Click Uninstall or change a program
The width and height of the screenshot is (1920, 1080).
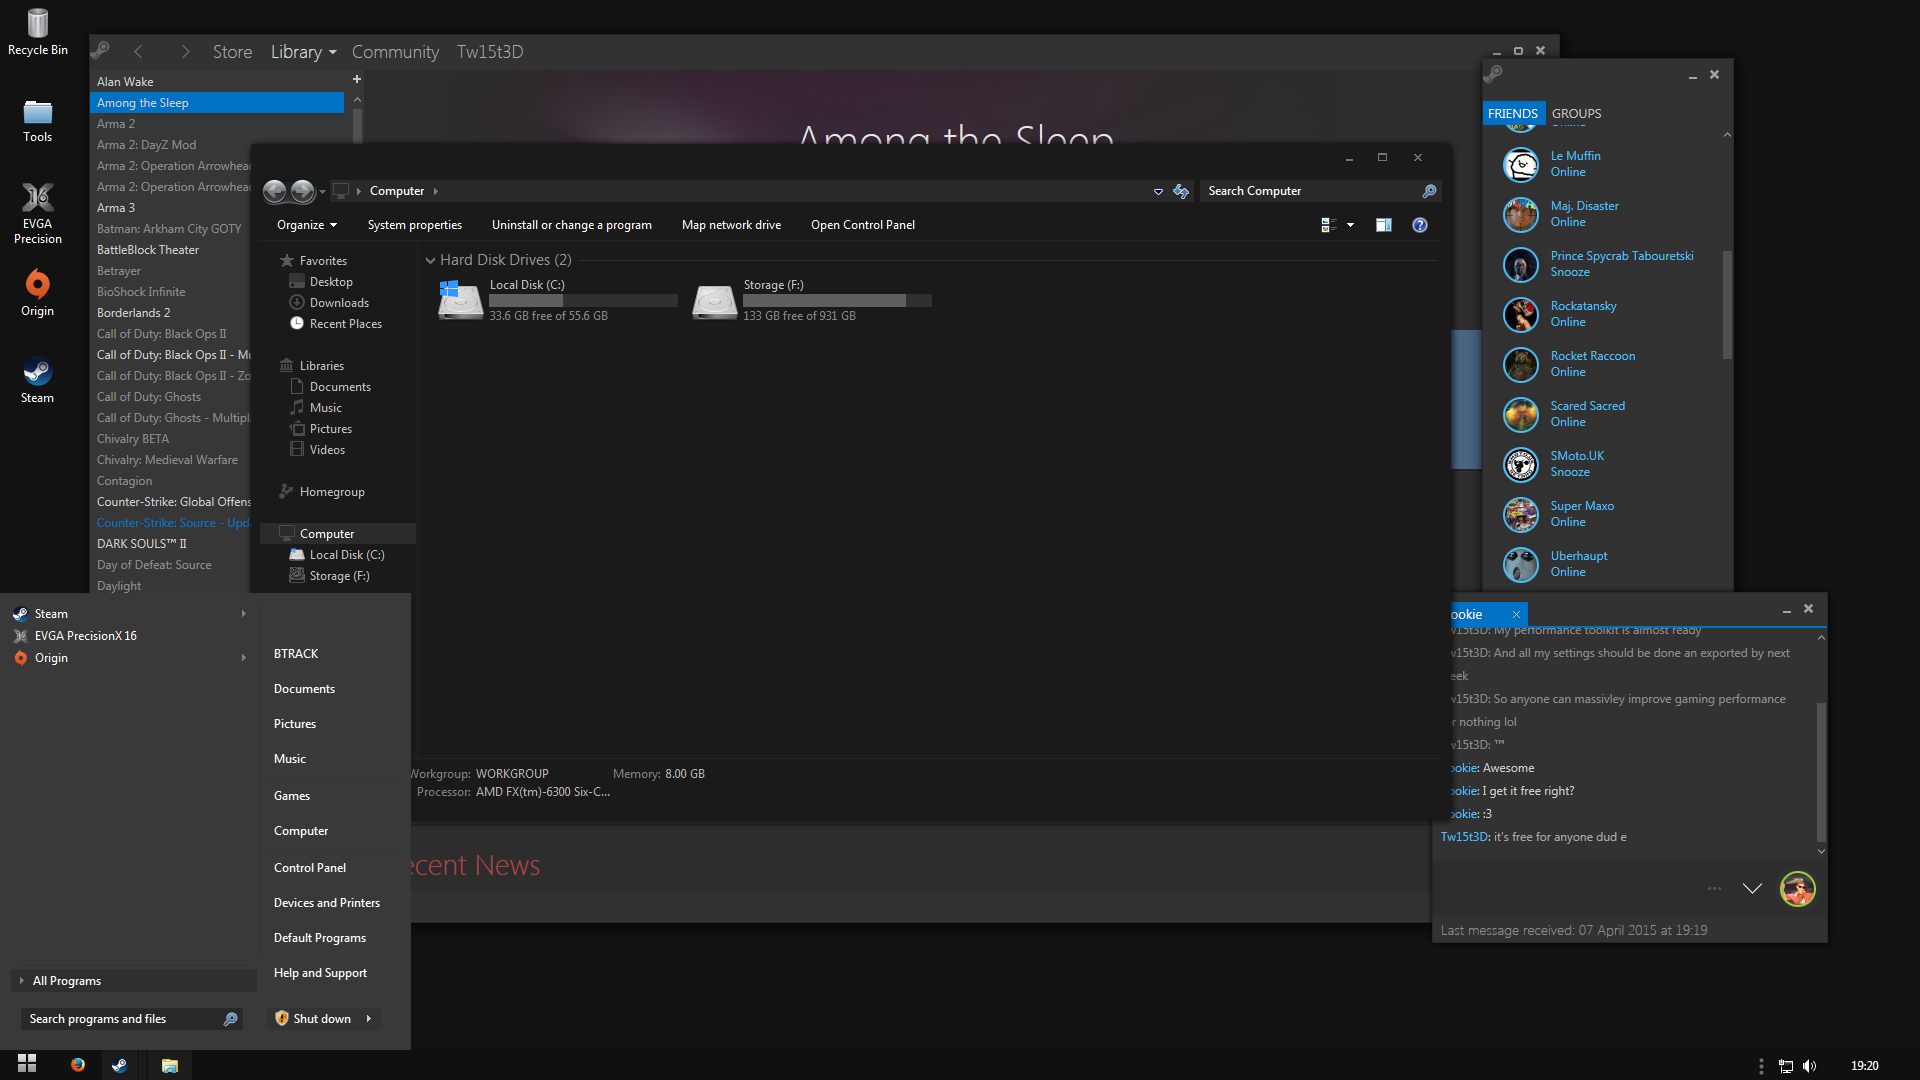pos(572,225)
